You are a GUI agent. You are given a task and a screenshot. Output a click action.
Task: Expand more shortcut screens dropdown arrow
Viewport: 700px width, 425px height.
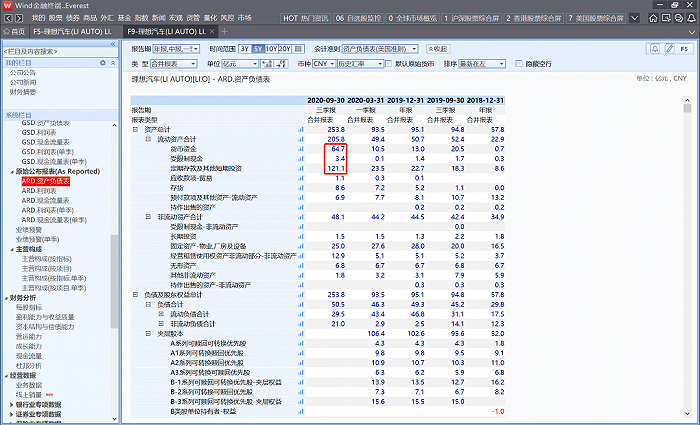click(634, 18)
